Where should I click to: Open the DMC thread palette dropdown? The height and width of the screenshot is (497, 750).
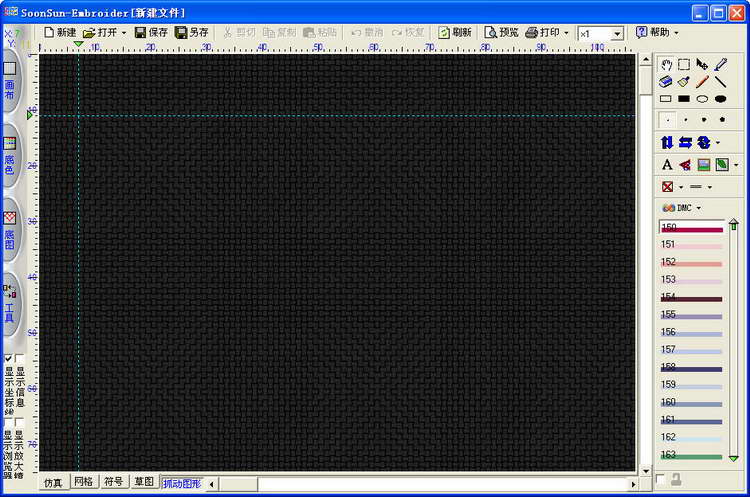pos(698,208)
